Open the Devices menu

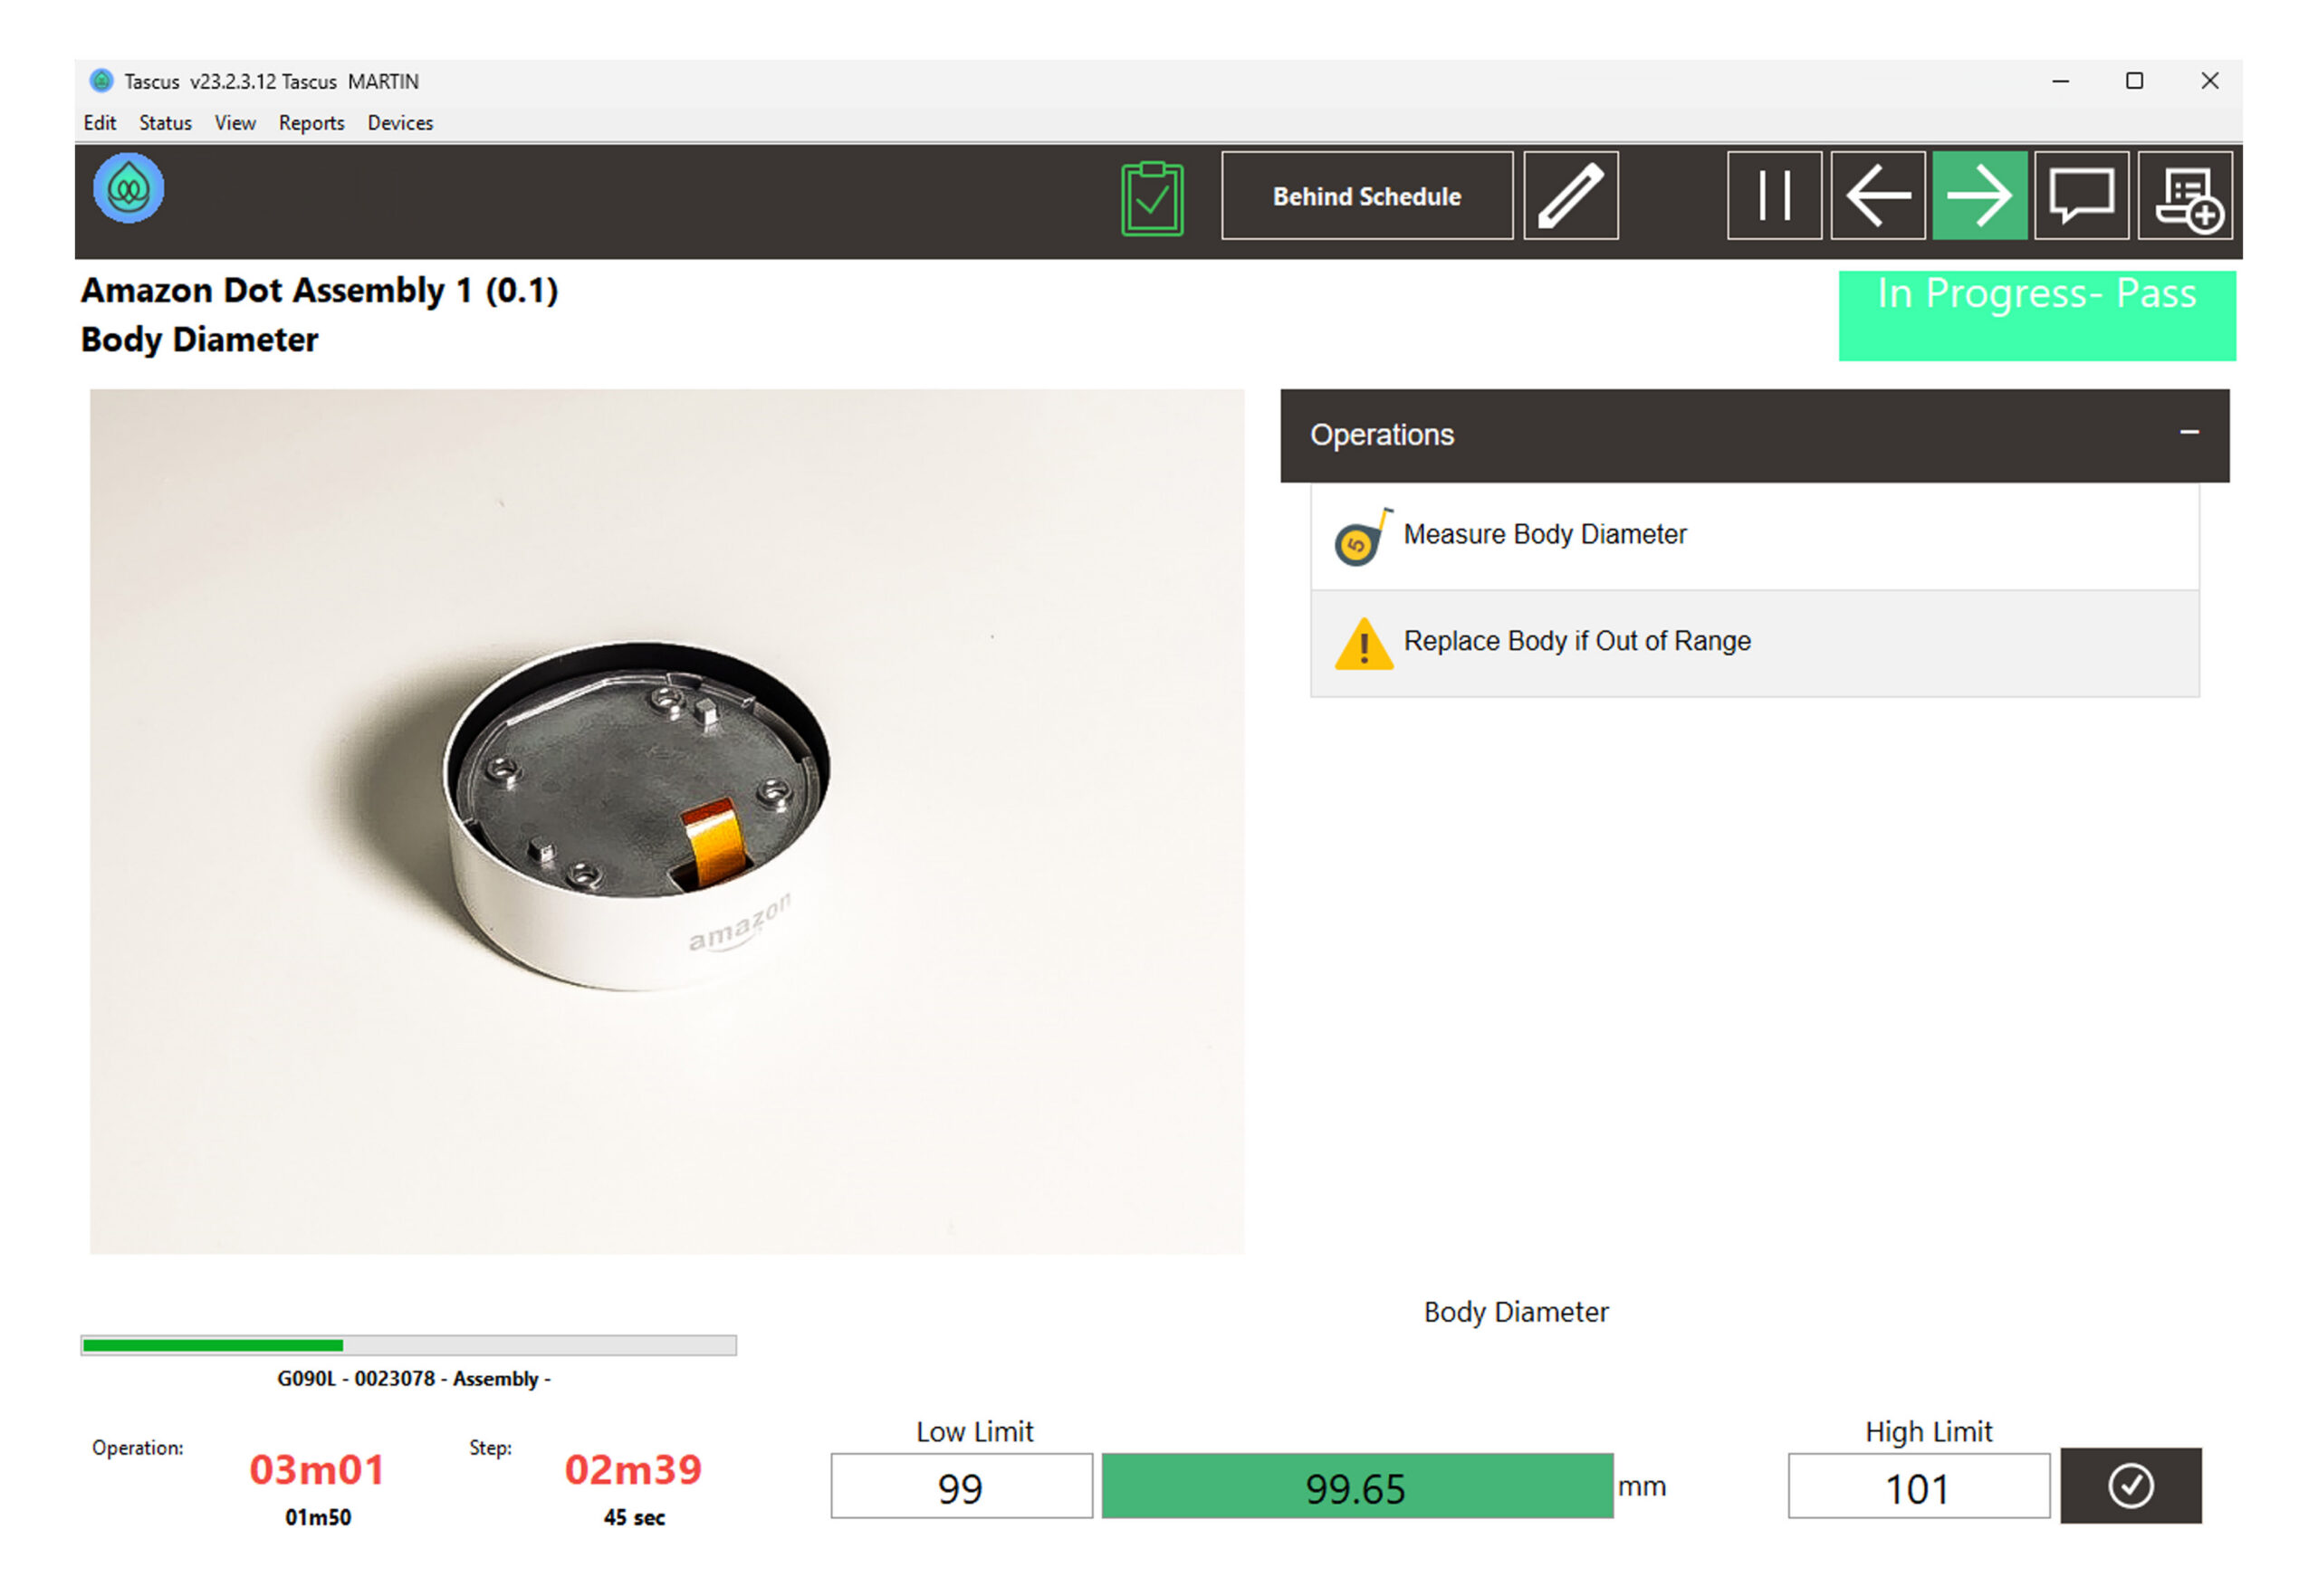pos(400,123)
